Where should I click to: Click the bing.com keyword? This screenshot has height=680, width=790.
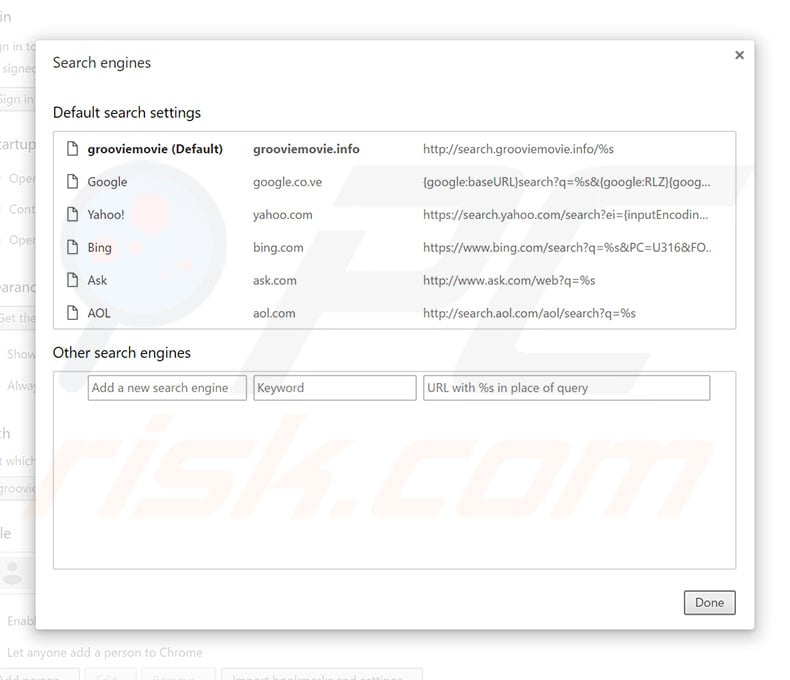pos(278,248)
